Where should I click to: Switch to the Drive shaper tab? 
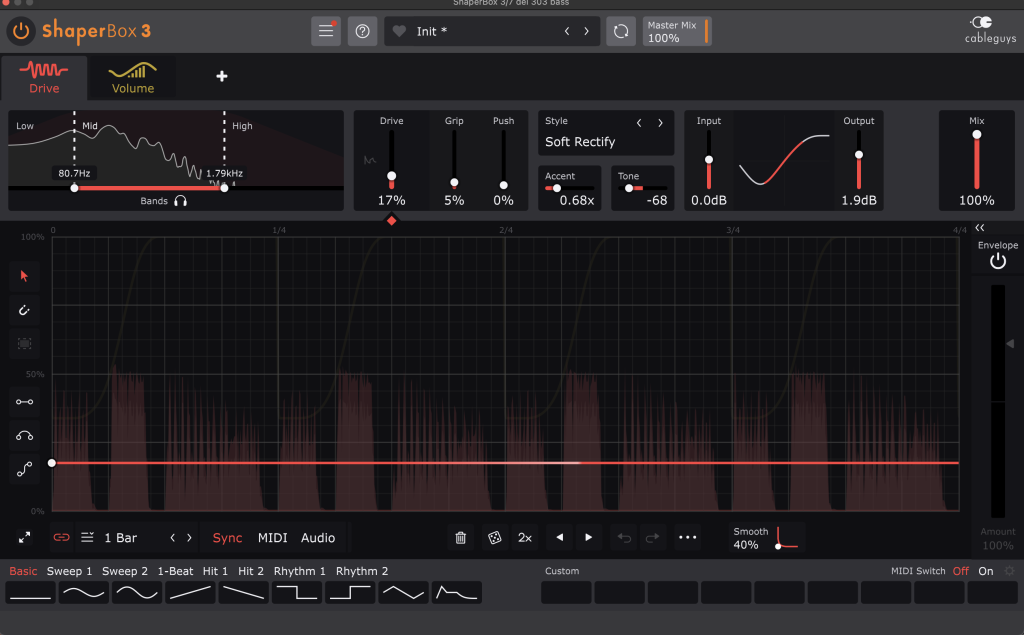(44, 78)
